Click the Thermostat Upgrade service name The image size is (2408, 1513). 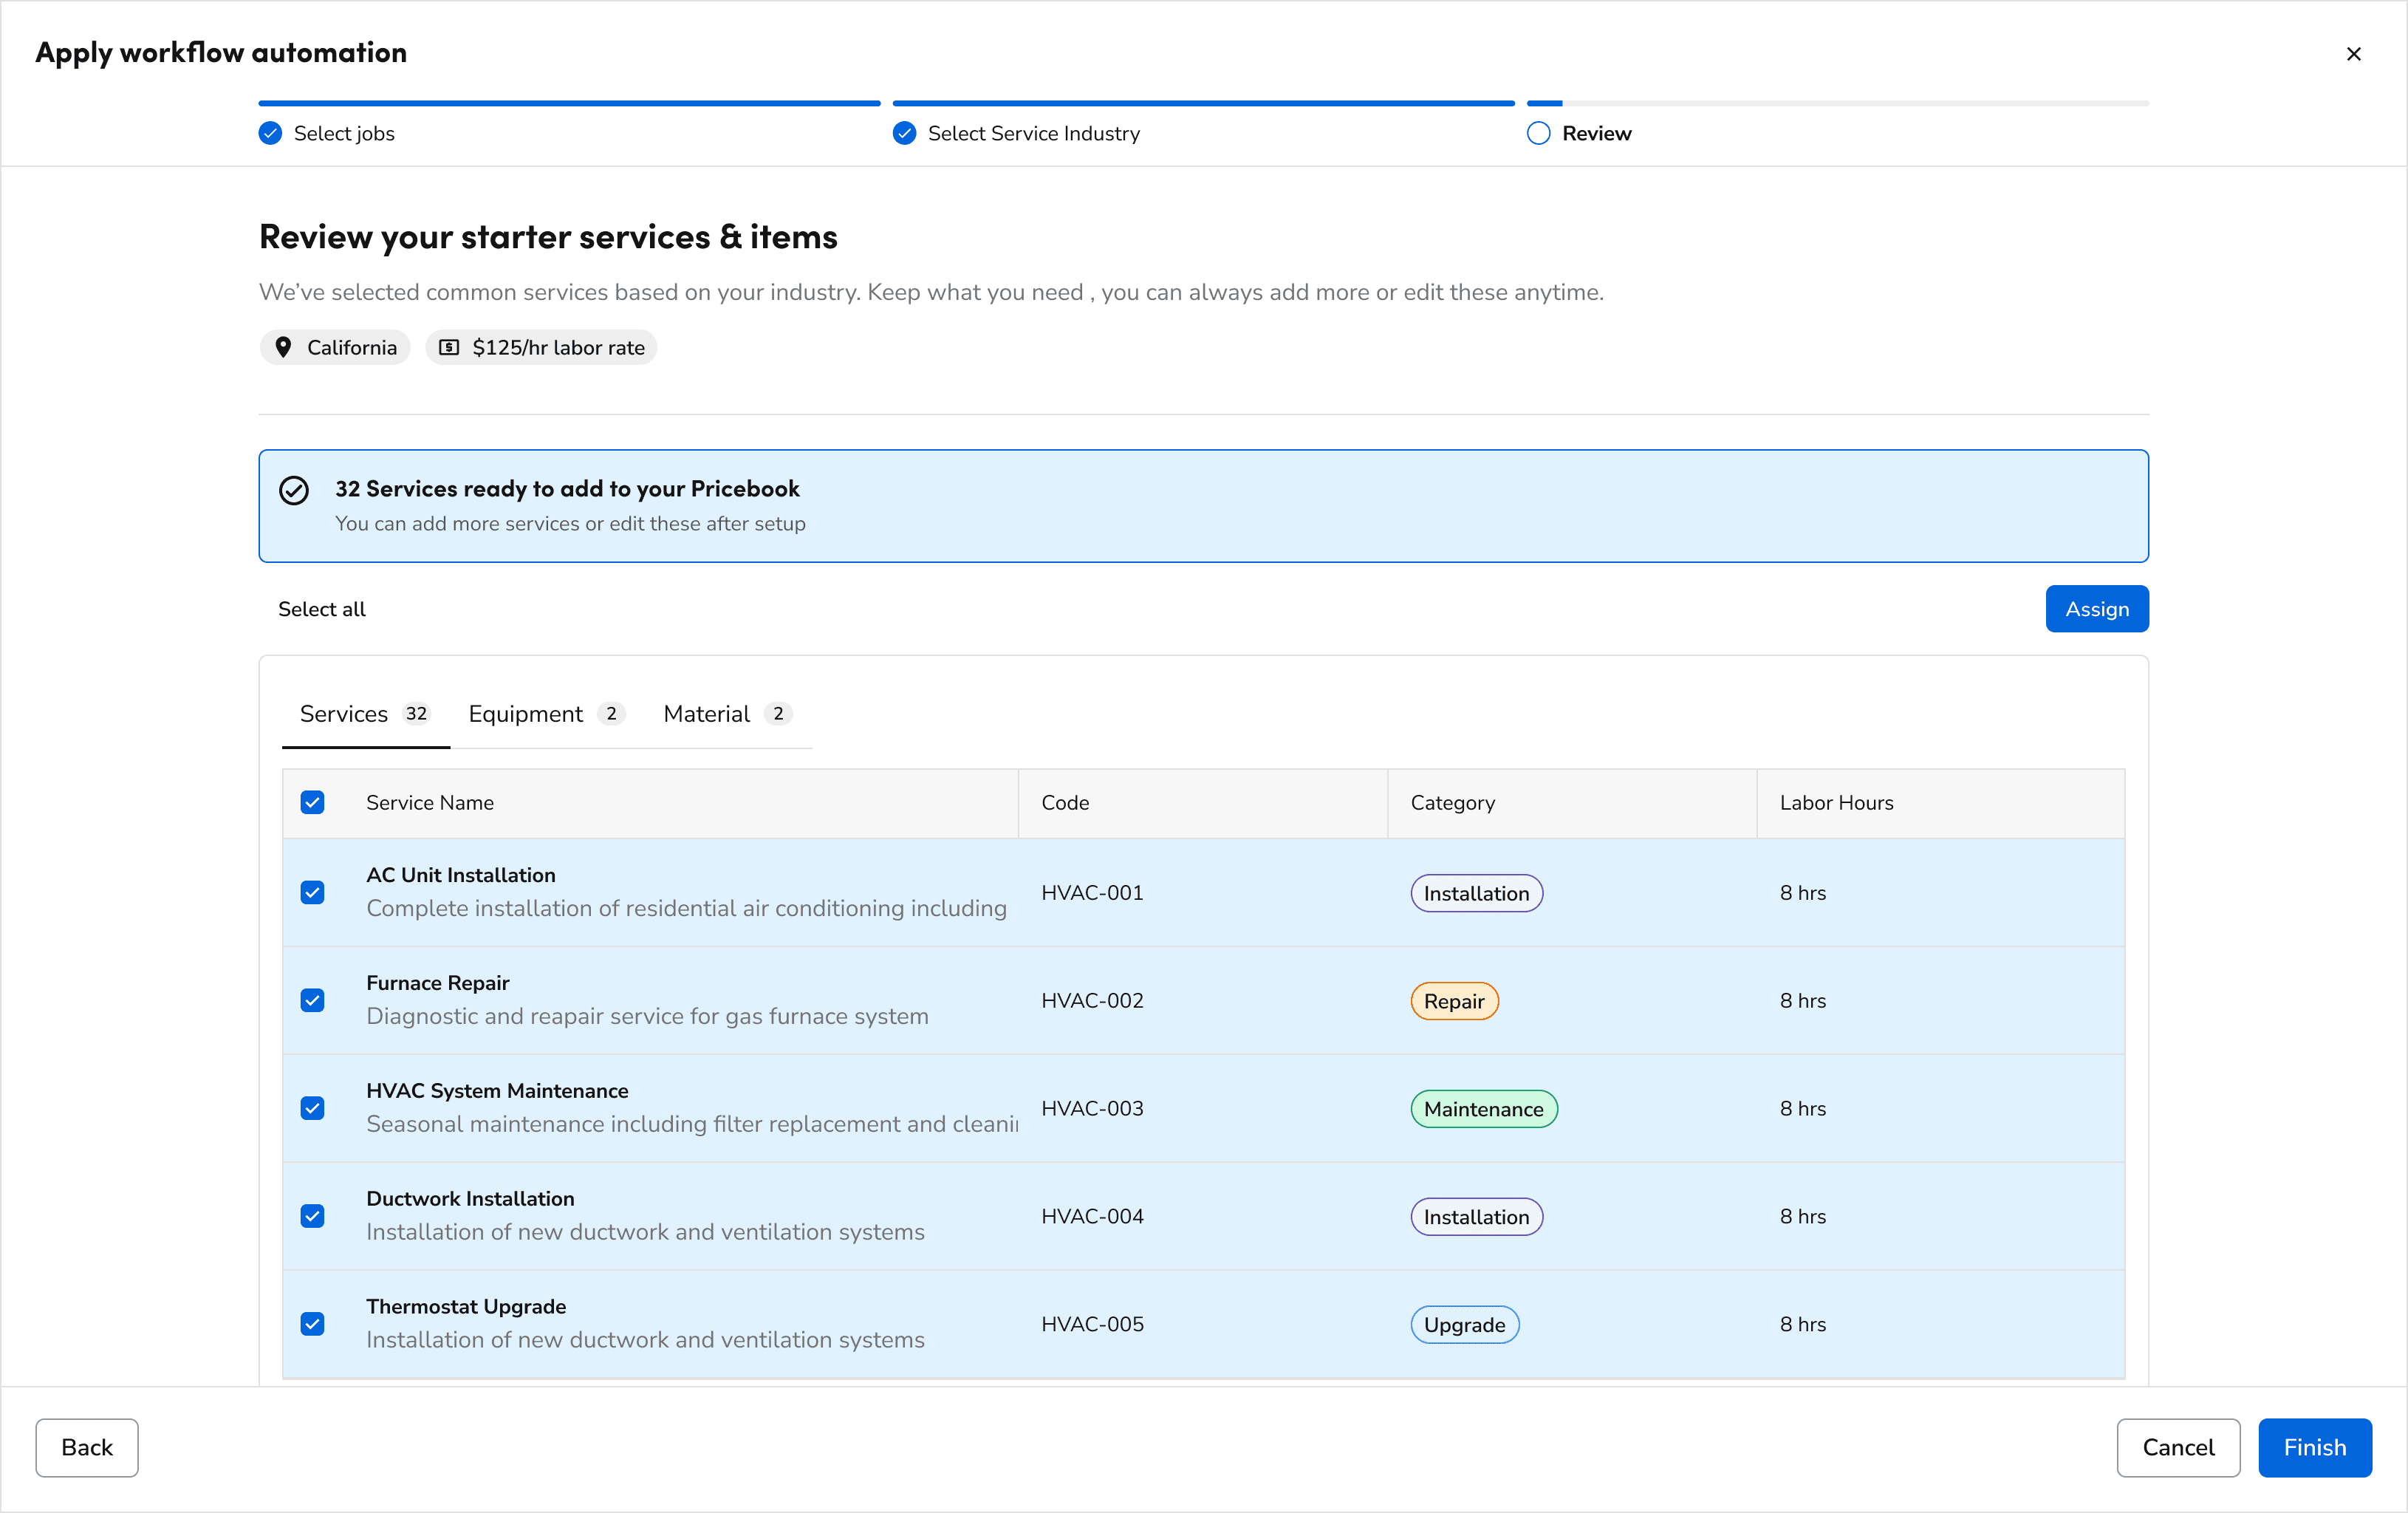point(466,1307)
